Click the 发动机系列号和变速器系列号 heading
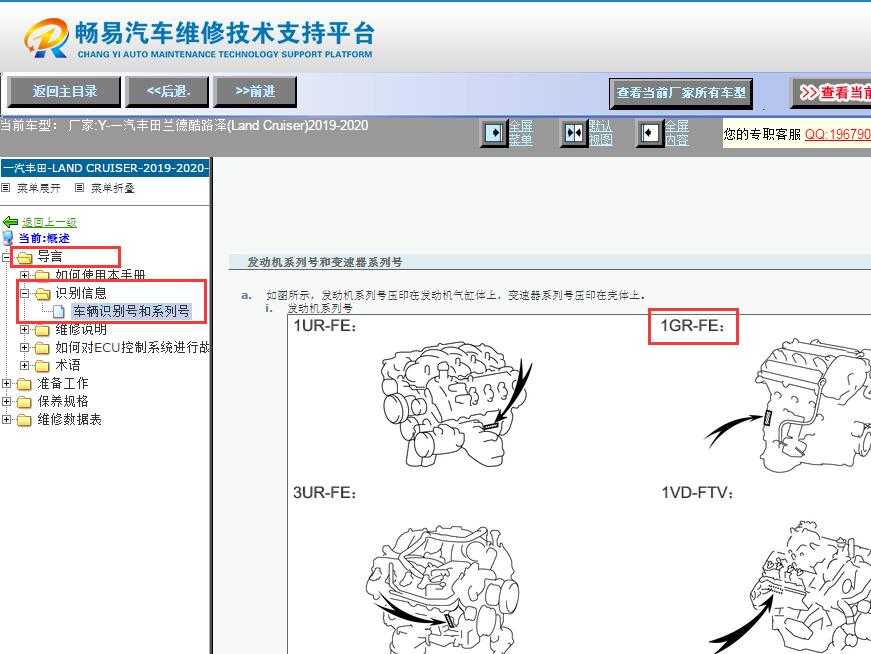Image resolution: width=871 pixels, height=654 pixels. pos(325,262)
